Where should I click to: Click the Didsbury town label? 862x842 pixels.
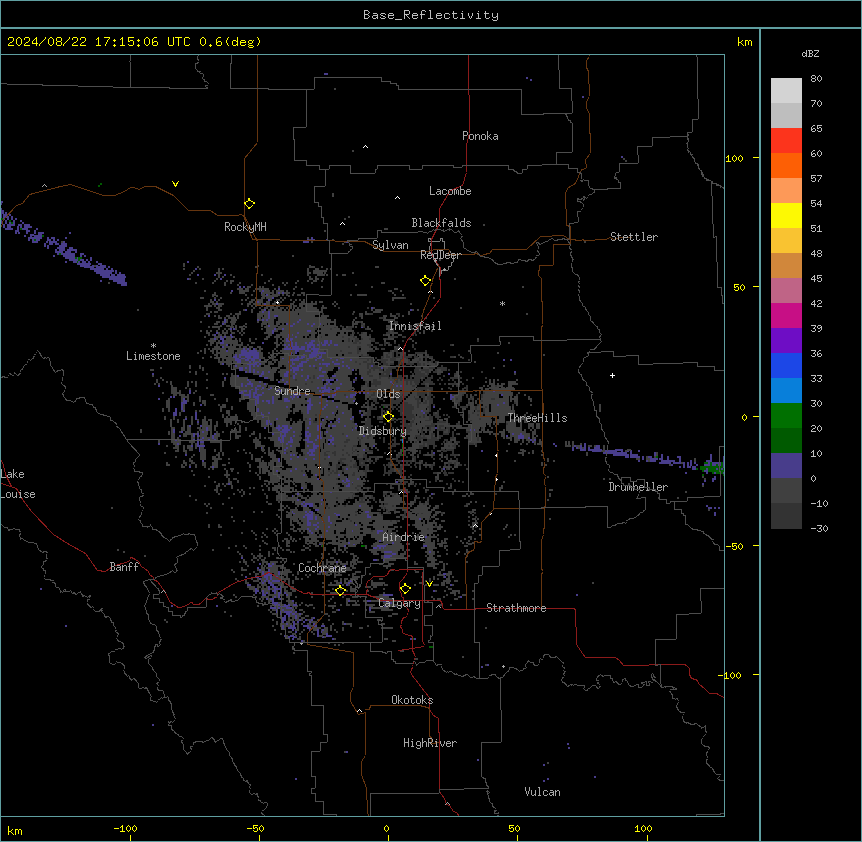click(383, 431)
